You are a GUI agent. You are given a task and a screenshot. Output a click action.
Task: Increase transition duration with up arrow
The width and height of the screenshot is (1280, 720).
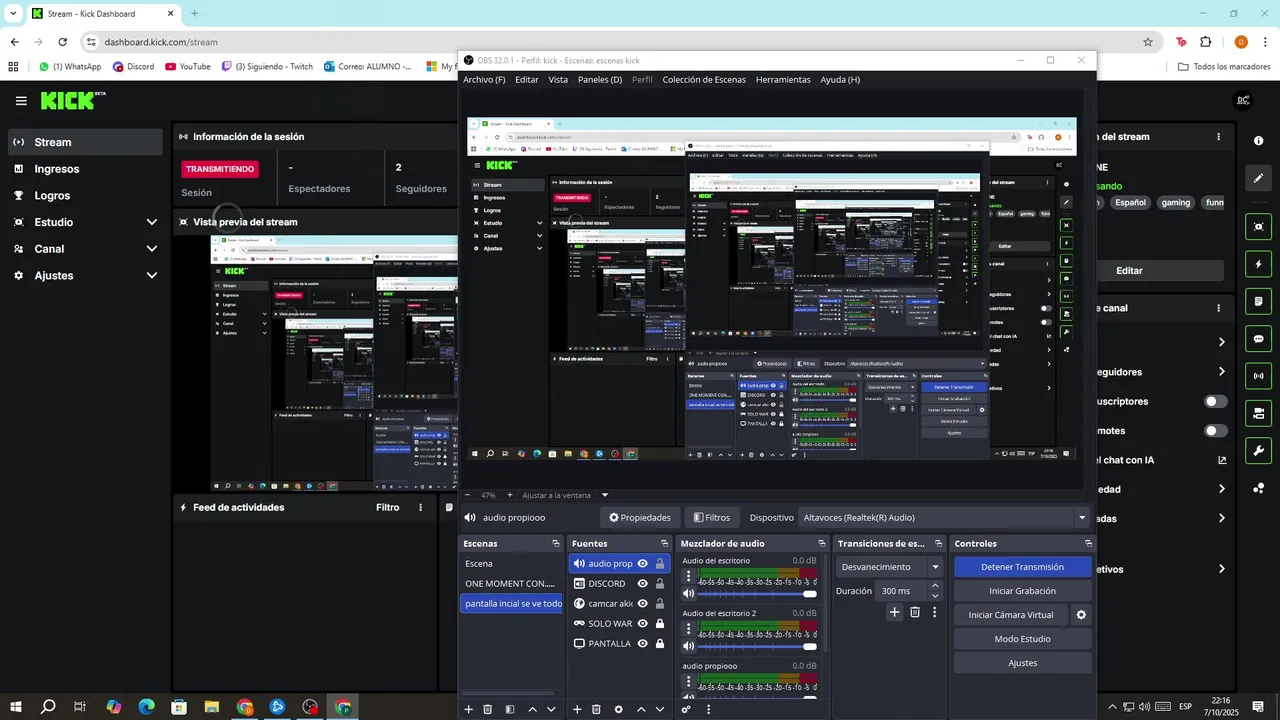point(935,586)
